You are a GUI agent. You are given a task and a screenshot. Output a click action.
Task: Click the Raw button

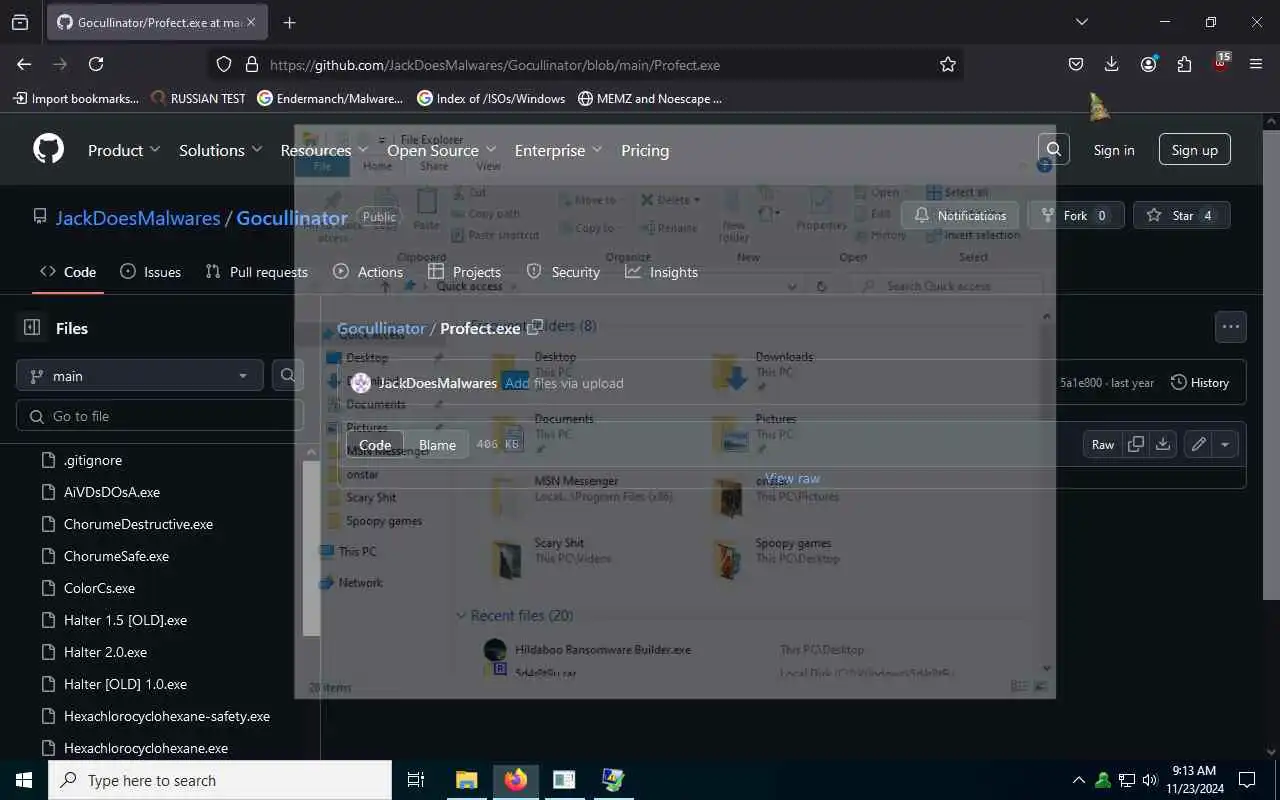[1103, 445]
